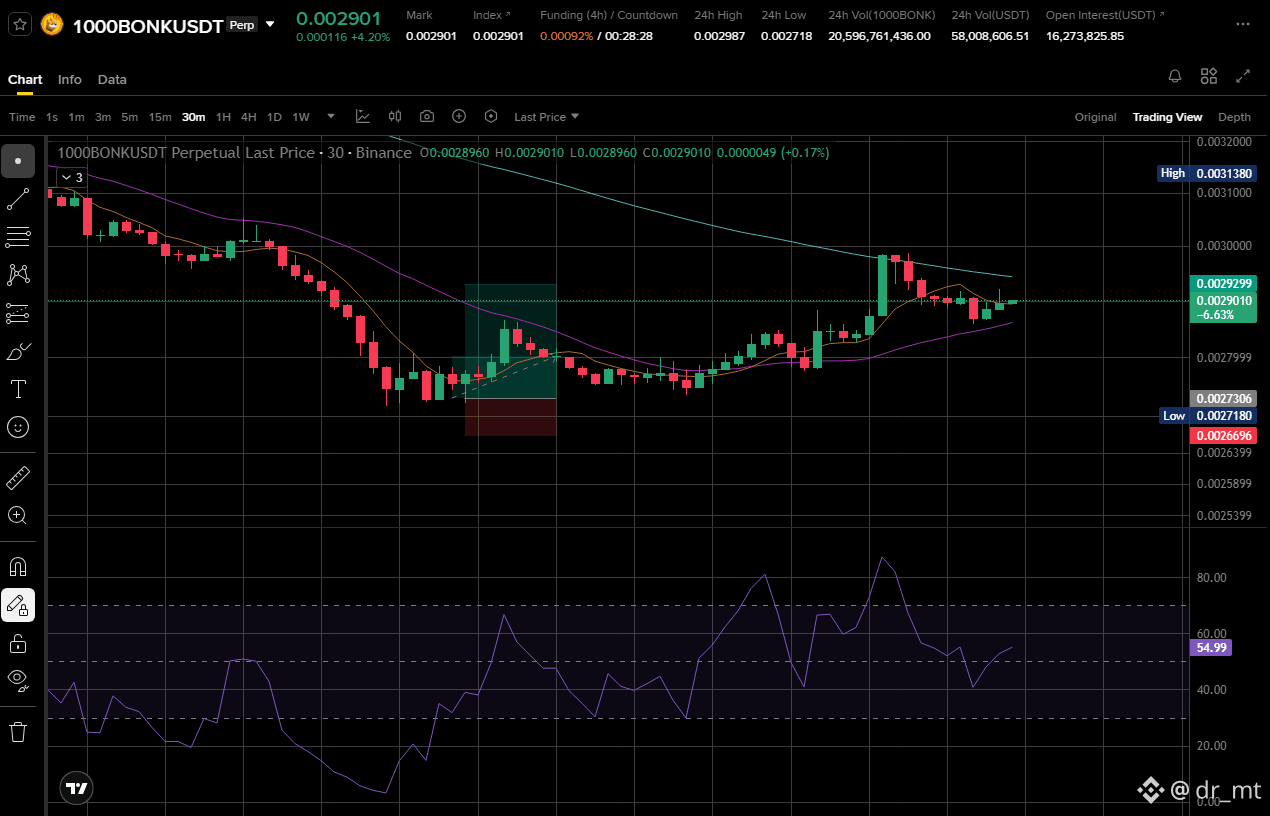Open the Last Price dropdown
1270x816 pixels.
pyautogui.click(x=547, y=117)
